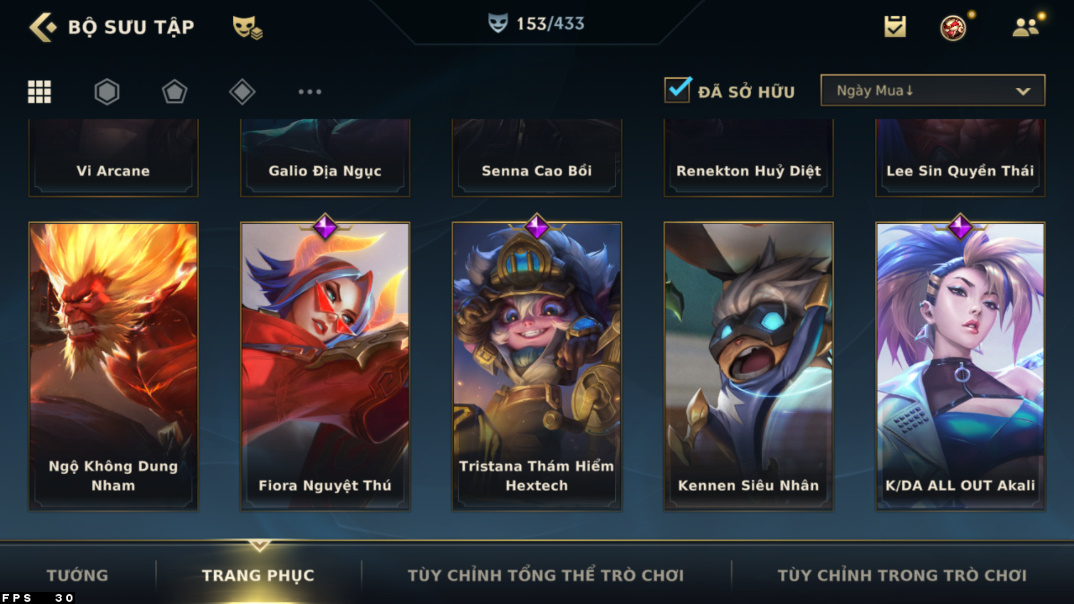Click the dropdown chevron arrow
1074x604 pixels.
tap(1023, 91)
